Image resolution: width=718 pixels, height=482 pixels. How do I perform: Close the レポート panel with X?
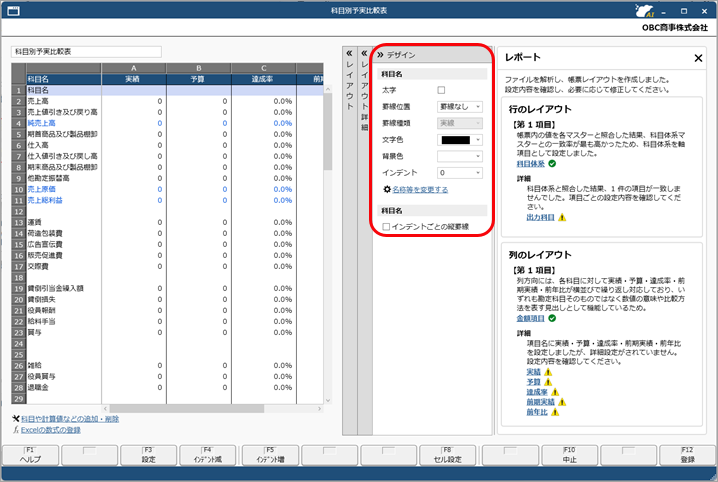click(x=698, y=58)
